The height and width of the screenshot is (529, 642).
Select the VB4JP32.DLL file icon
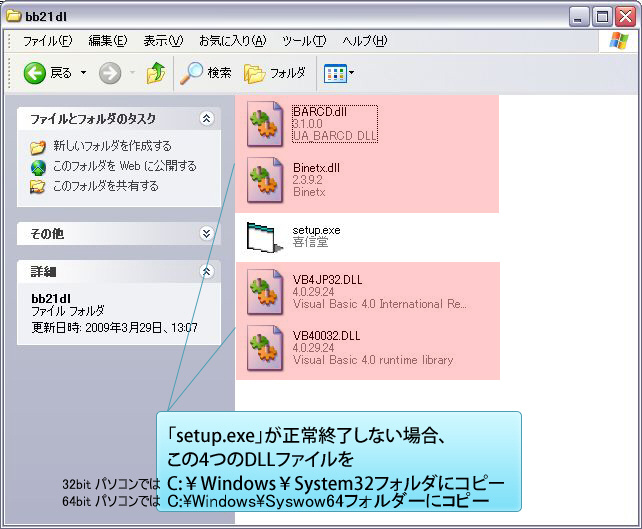(265, 292)
